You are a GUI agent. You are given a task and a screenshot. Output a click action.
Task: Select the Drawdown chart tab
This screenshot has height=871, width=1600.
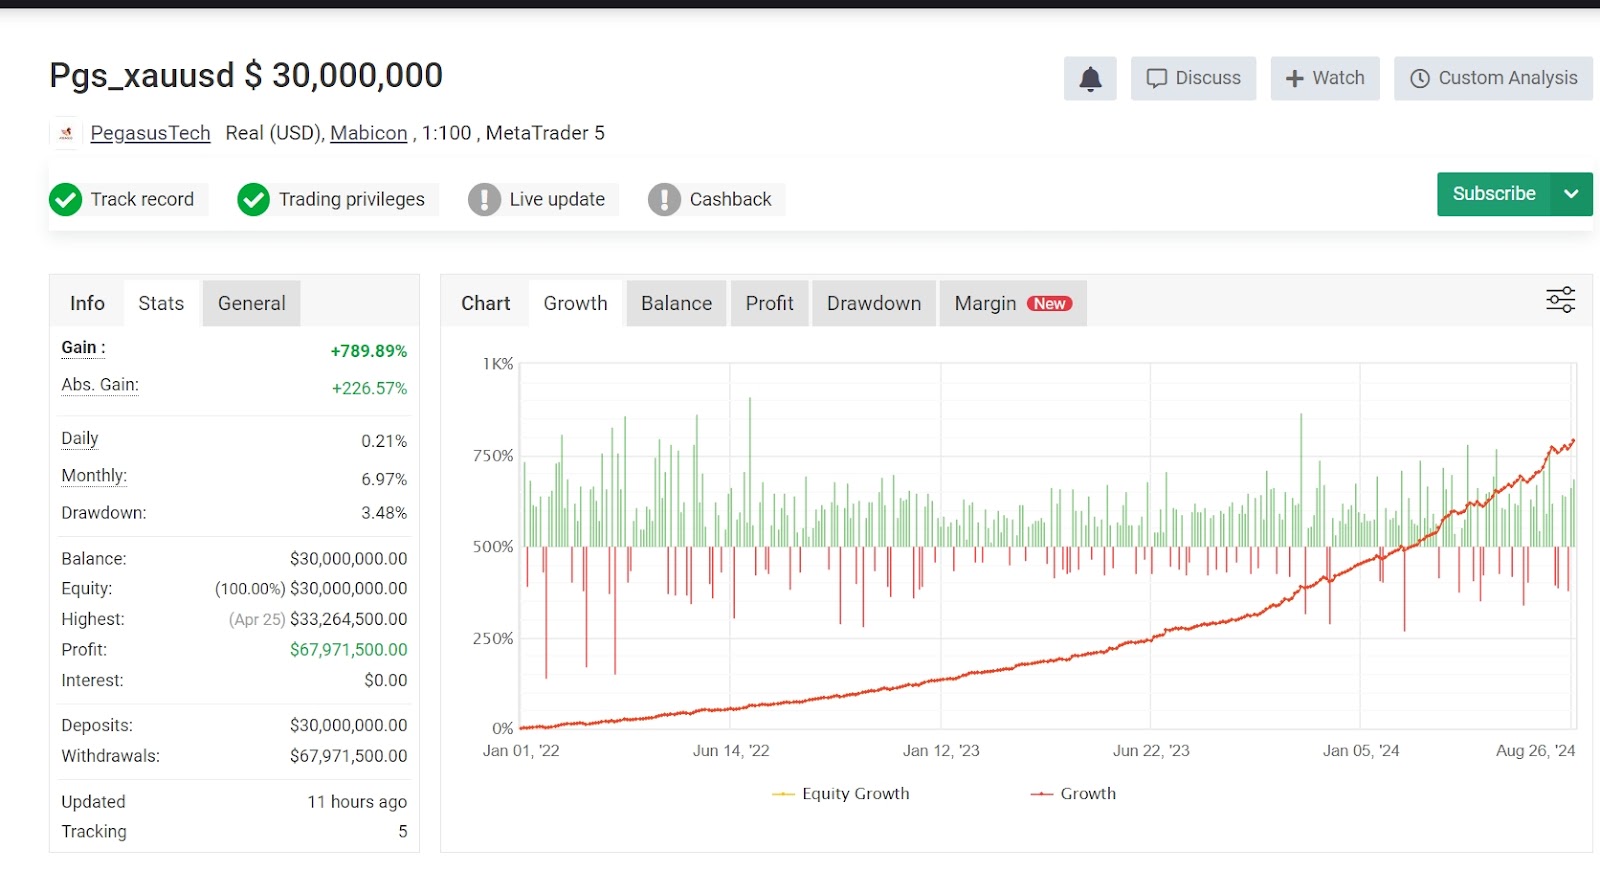click(874, 303)
